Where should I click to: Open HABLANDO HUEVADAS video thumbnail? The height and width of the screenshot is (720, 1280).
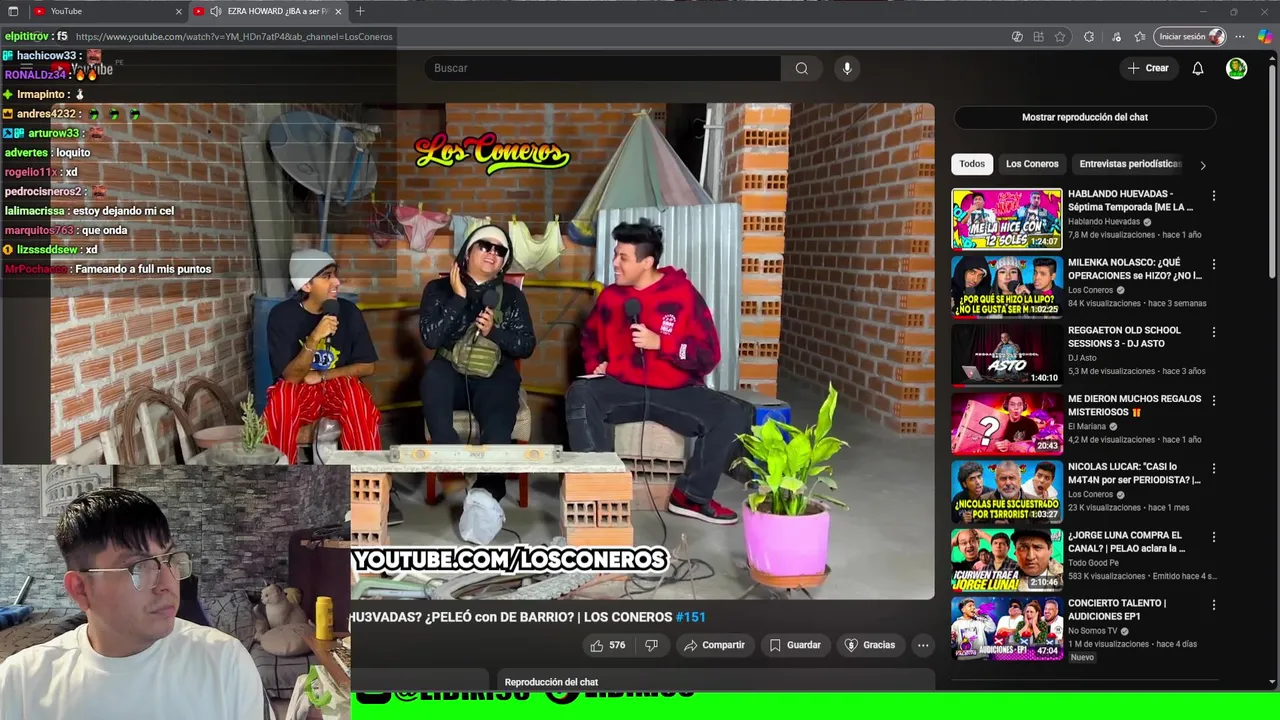tap(1007, 218)
